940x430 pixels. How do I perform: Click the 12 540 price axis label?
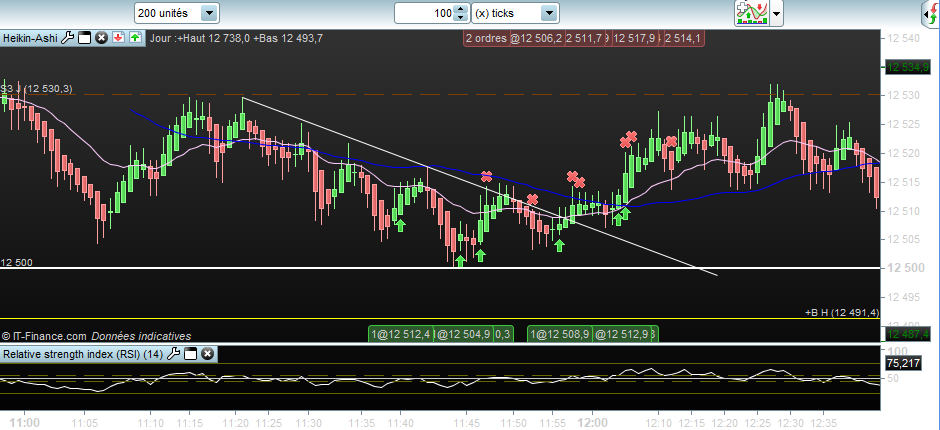point(903,38)
